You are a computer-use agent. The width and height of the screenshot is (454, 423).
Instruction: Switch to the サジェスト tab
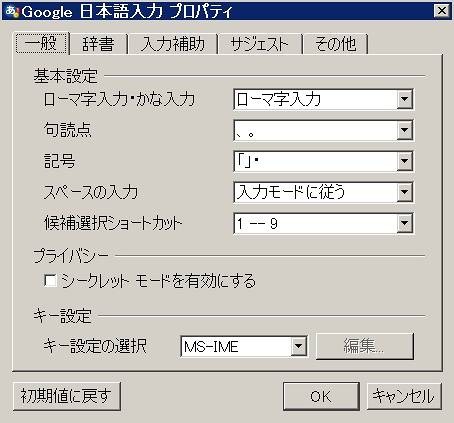[259, 44]
